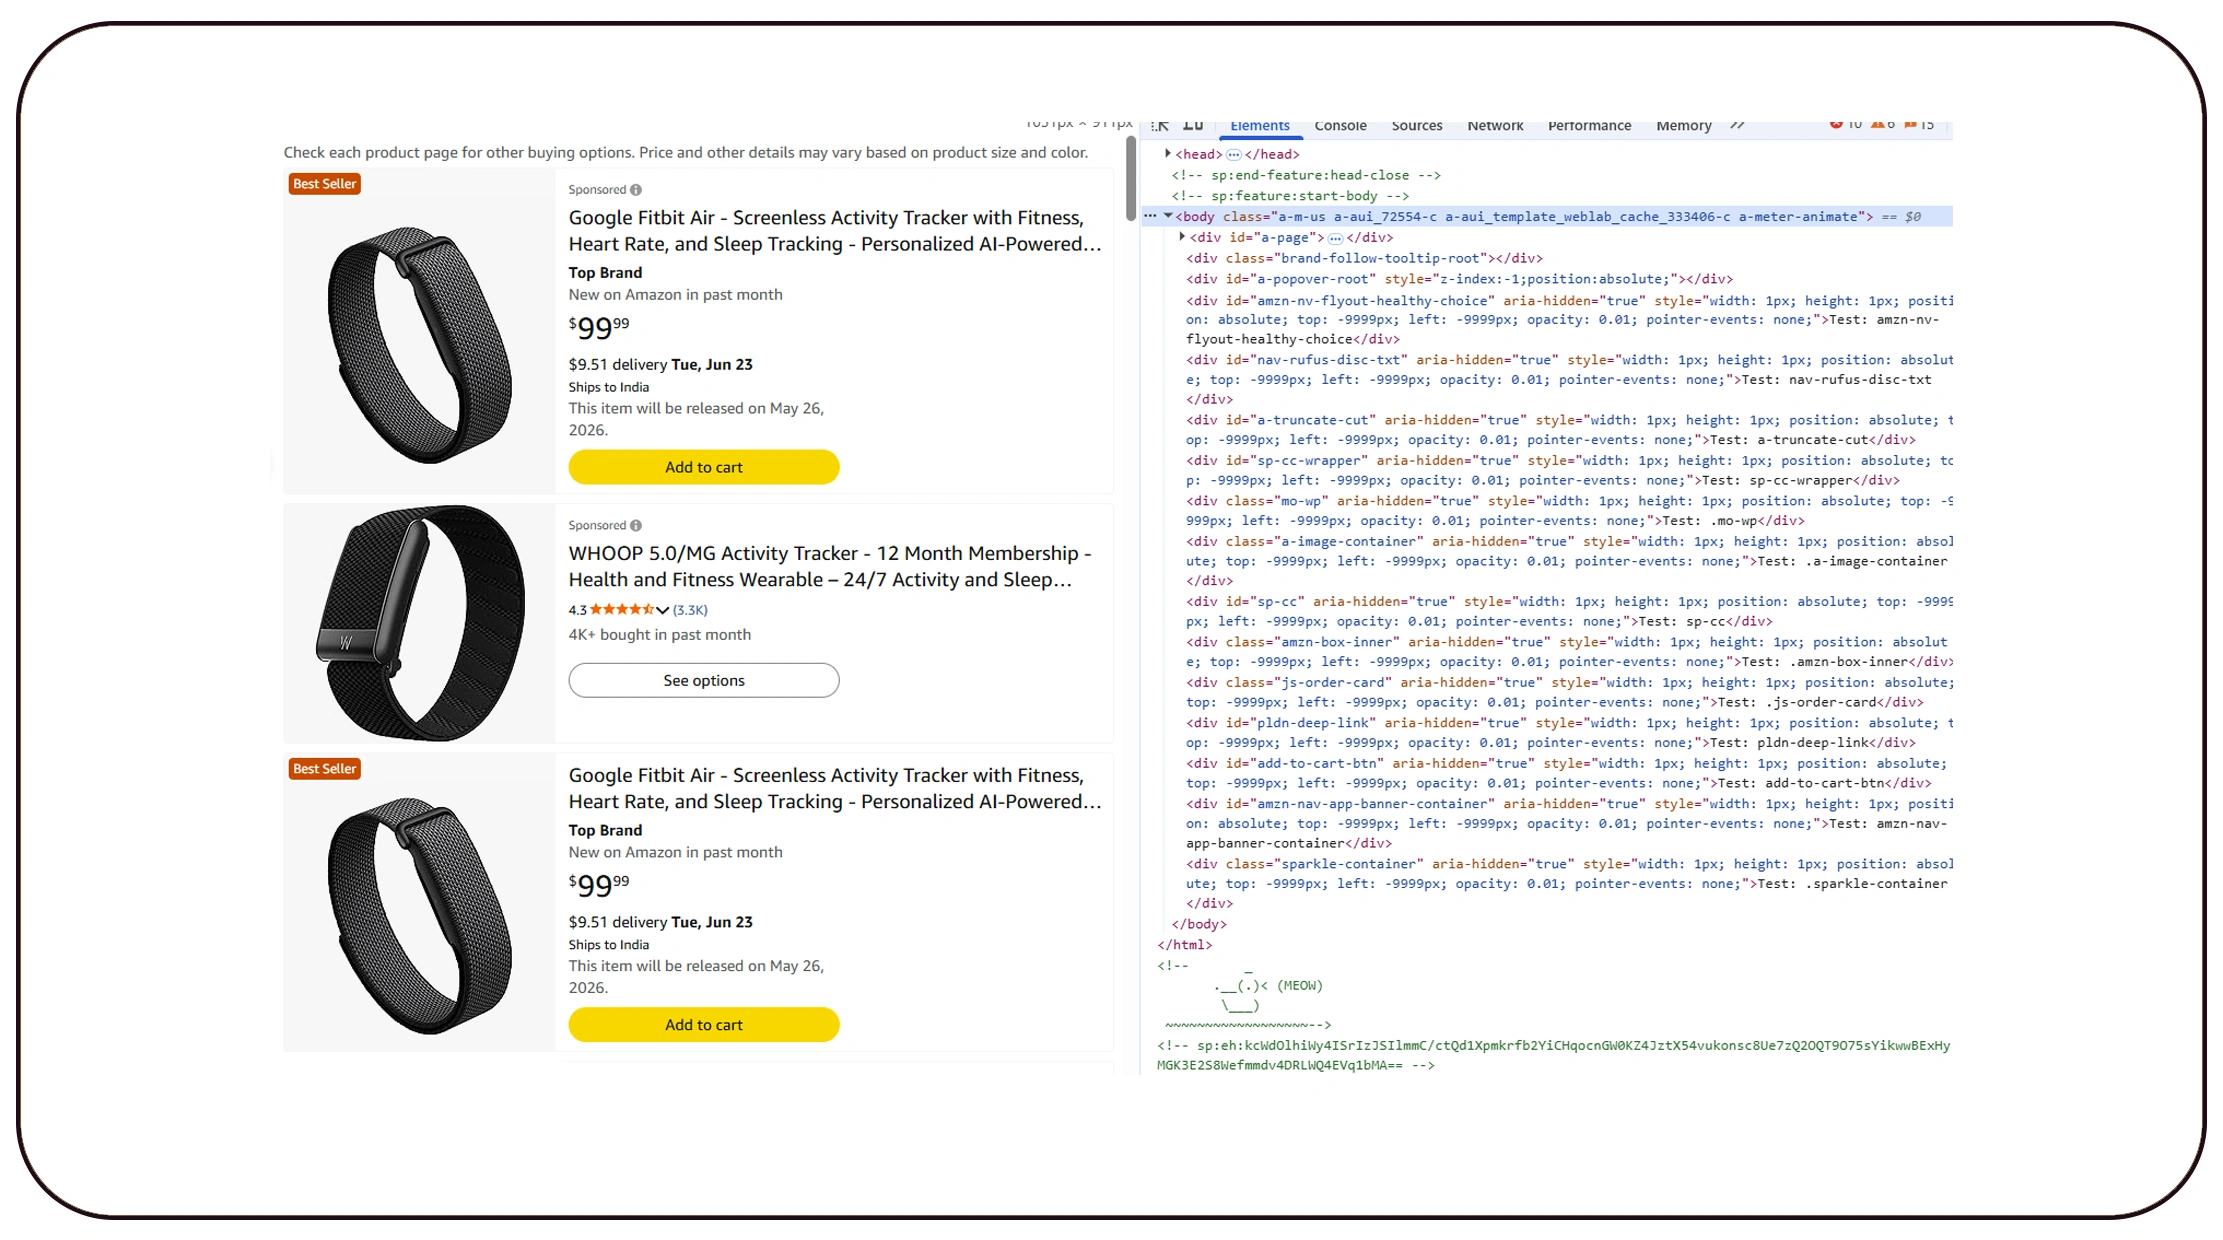The height and width of the screenshot is (1240, 2223).
Task: Open the (3.3K) reviews link
Action: point(690,610)
